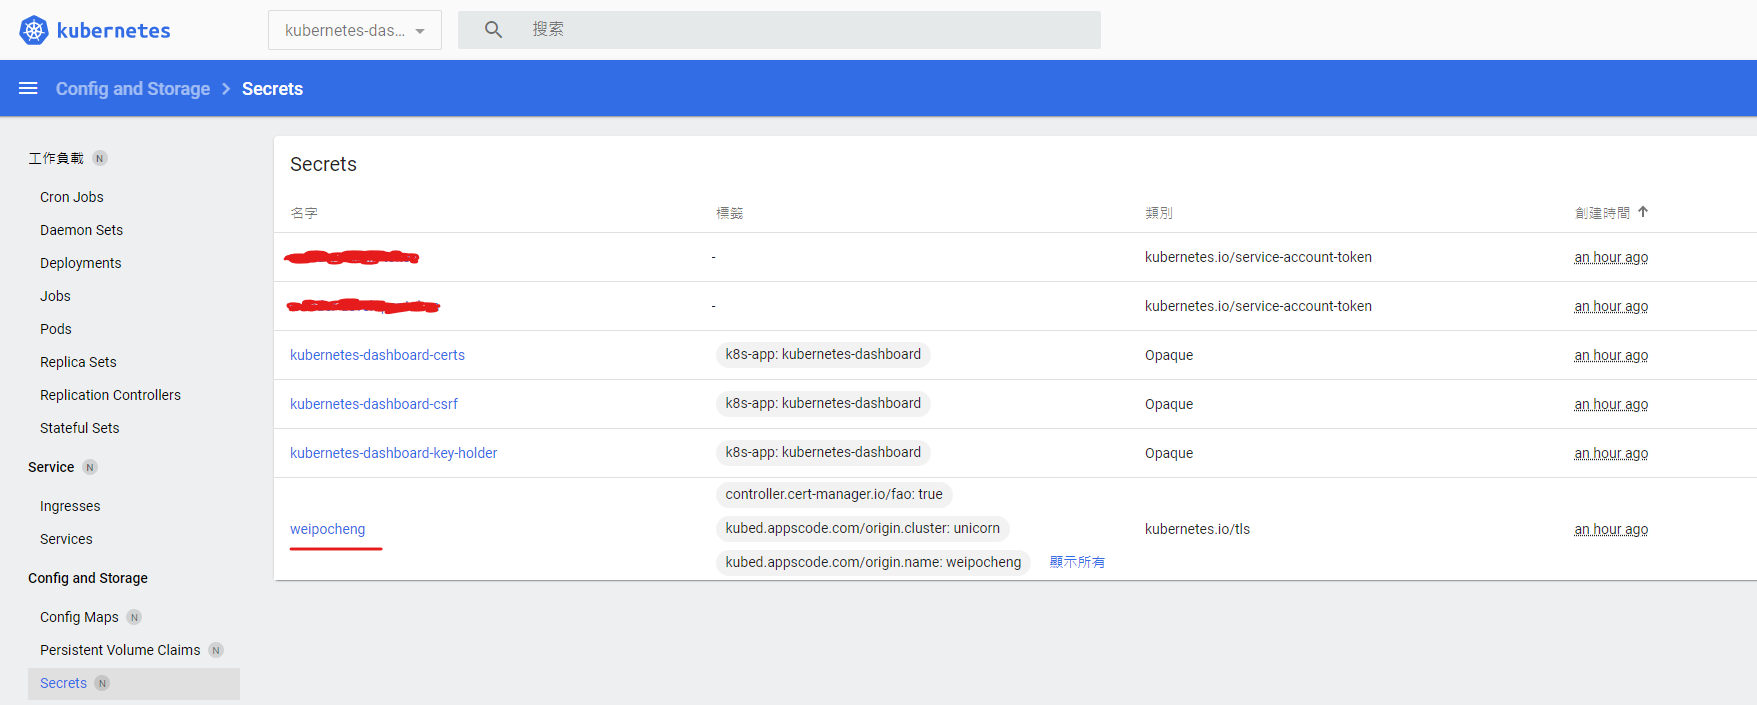Open Cron Jobs in sidebar

click(x=72, y=197)
